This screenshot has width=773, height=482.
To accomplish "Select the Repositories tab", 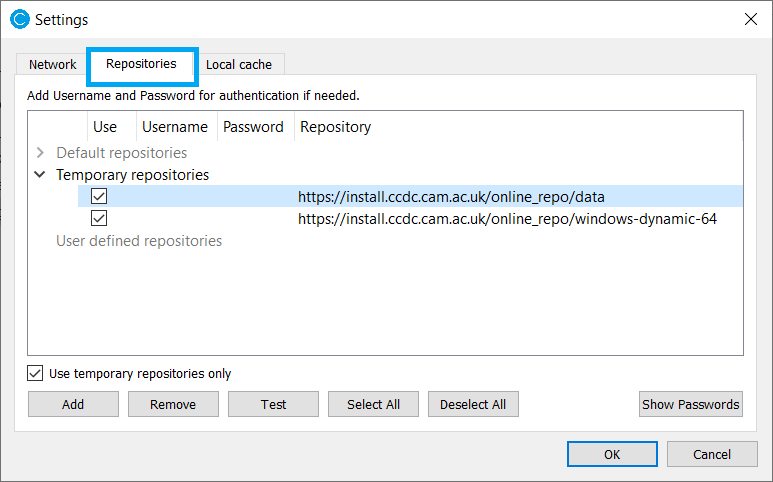I will 141,64.
